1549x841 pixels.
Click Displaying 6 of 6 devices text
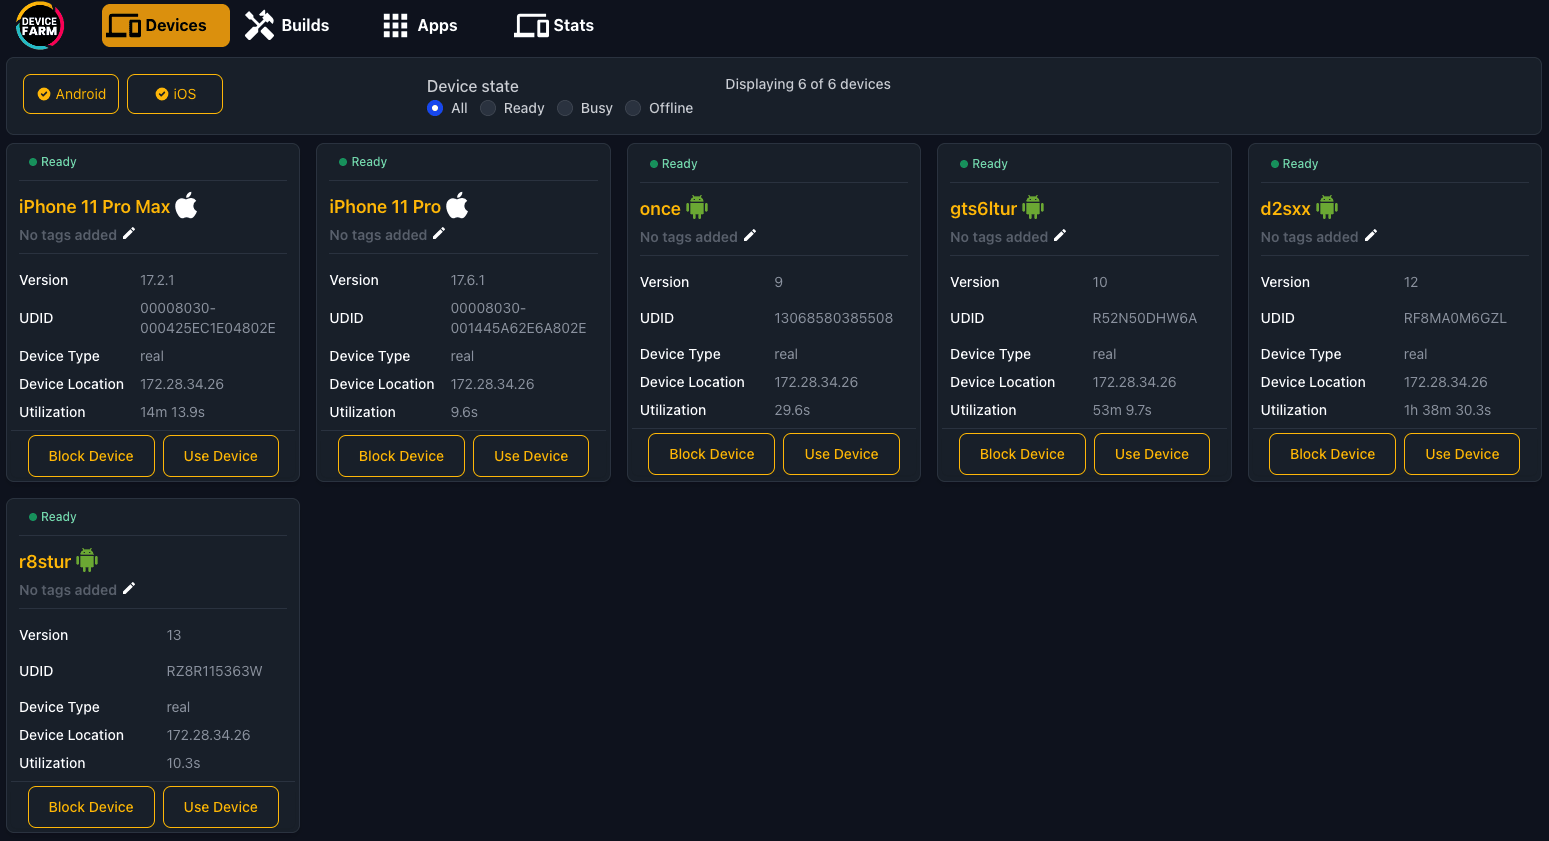click(x=808, y=84)
